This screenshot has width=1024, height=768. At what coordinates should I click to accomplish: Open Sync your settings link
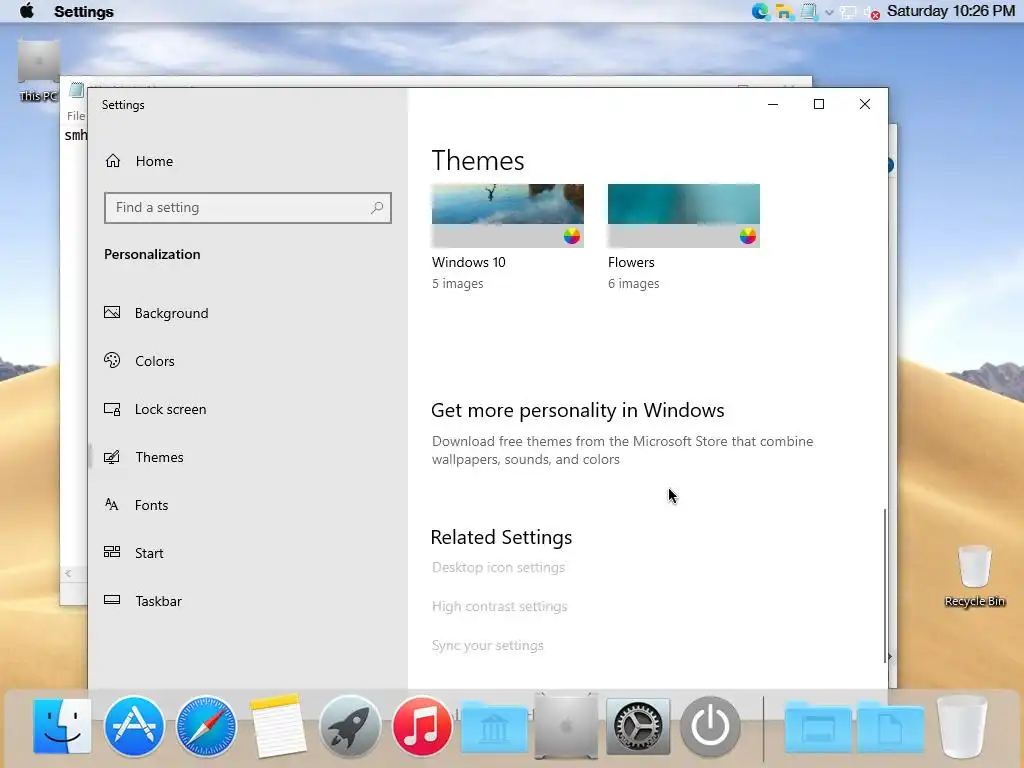pos(487,645)
